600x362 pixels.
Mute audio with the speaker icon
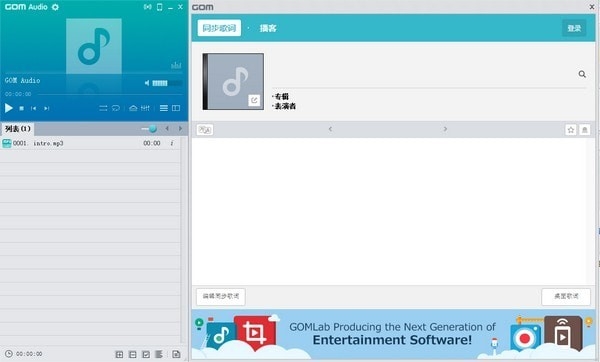pos(147,83)
